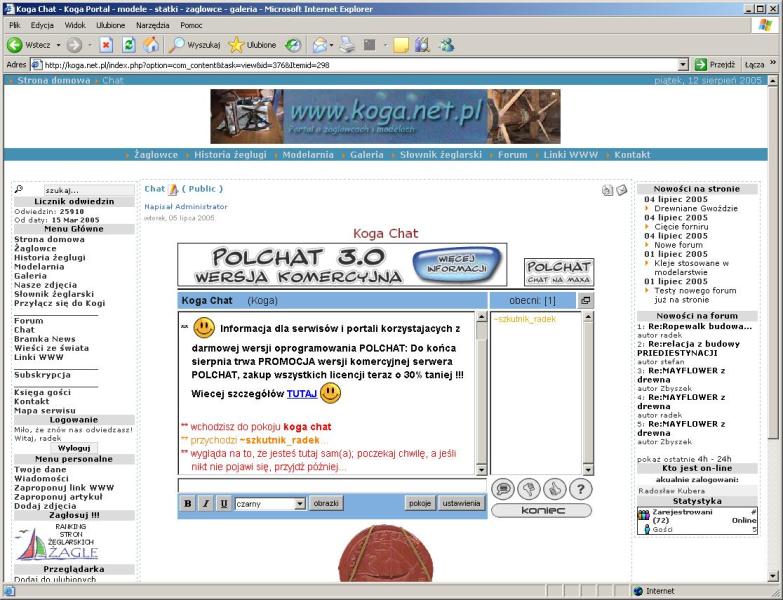Click the print article icon above chat
The width and height of the screenshot is (783, 600).
coord(607,190)
